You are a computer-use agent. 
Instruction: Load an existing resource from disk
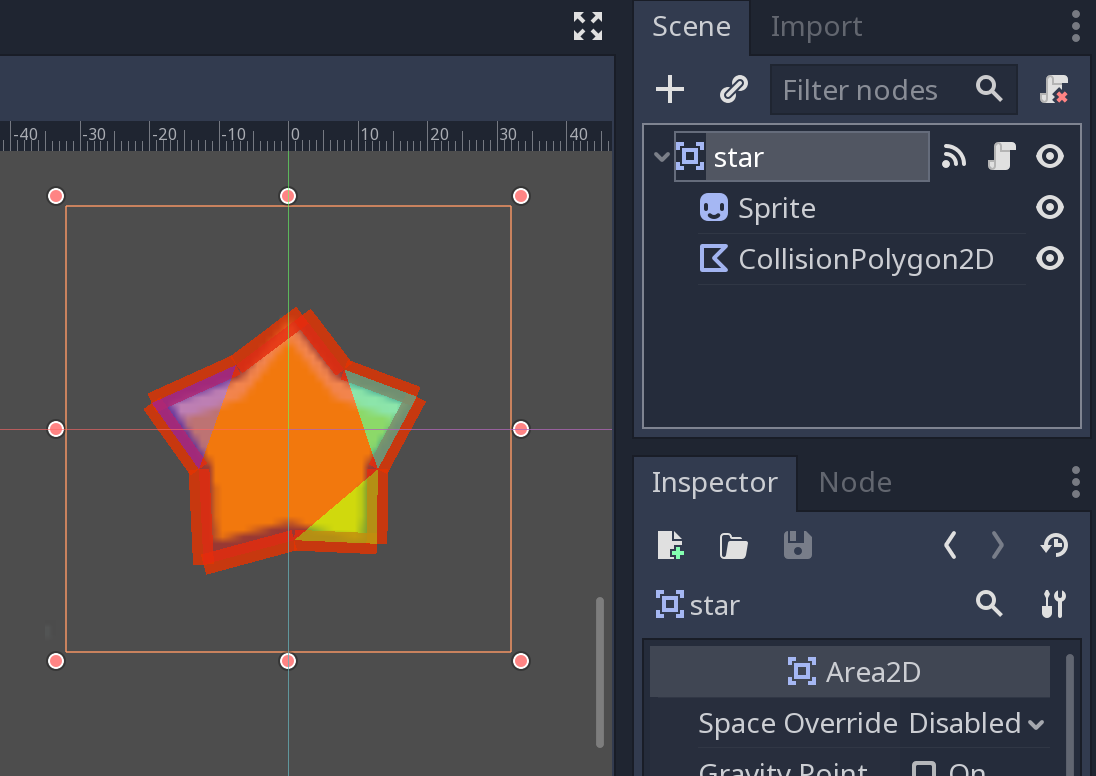[x=734, y=545]
